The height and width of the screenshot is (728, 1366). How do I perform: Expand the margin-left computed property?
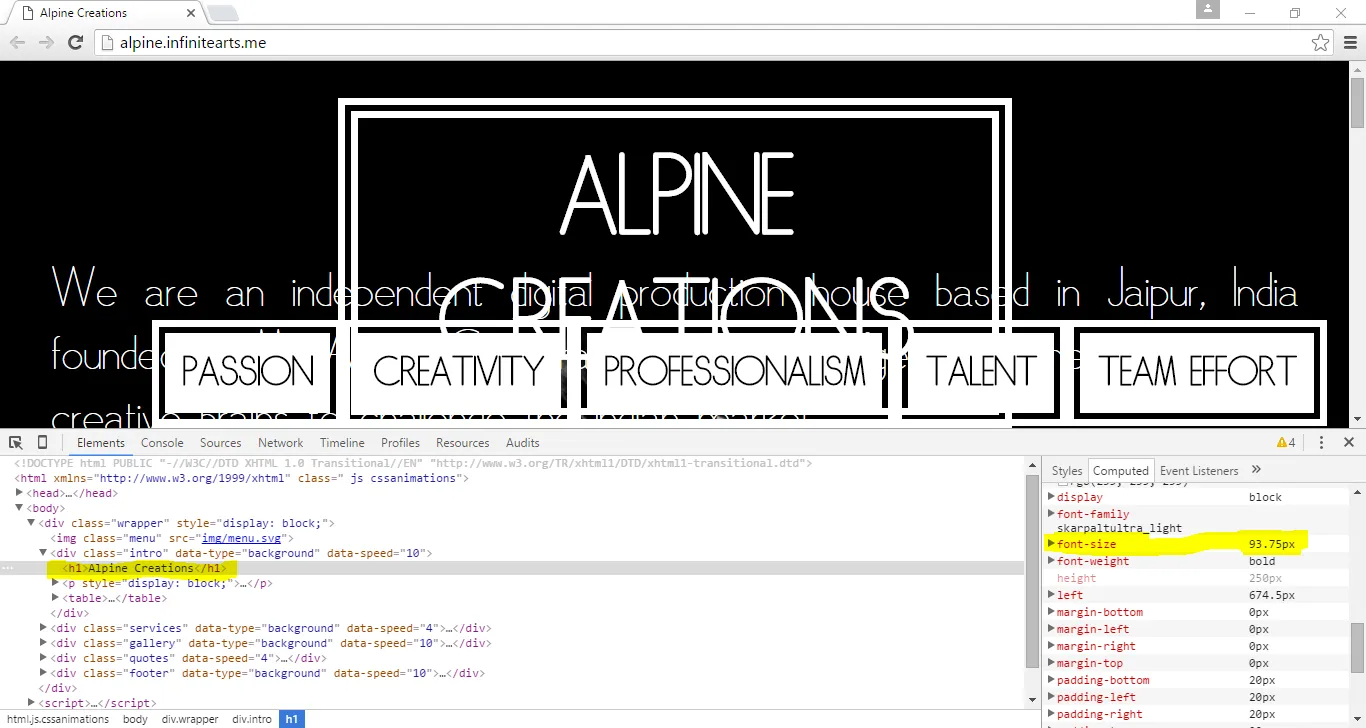(1051, 629)
